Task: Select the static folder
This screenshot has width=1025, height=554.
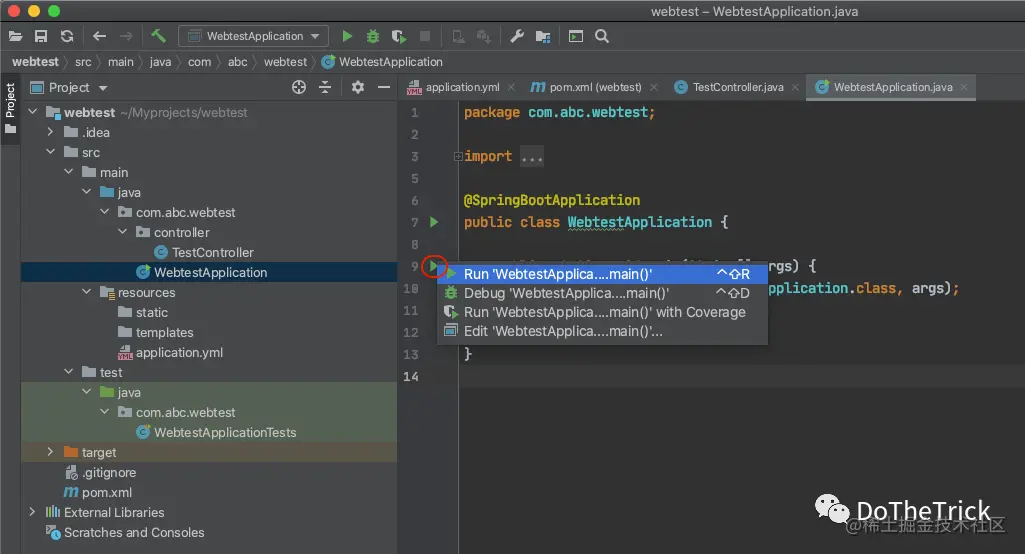Action: click(152, 313)
